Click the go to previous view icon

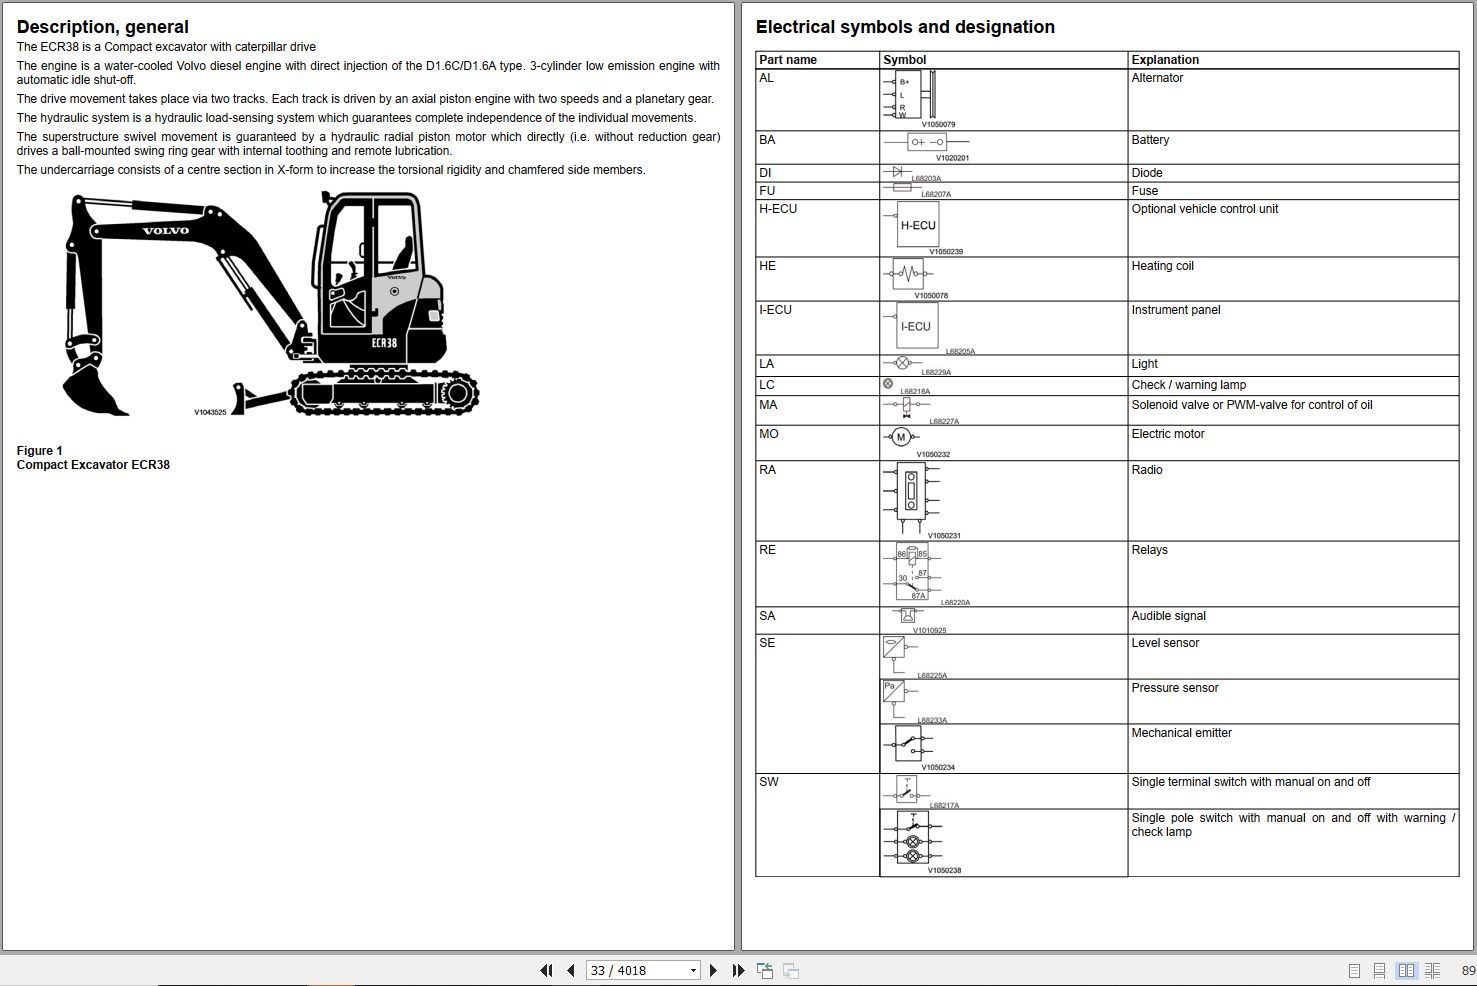coord(765,970)
